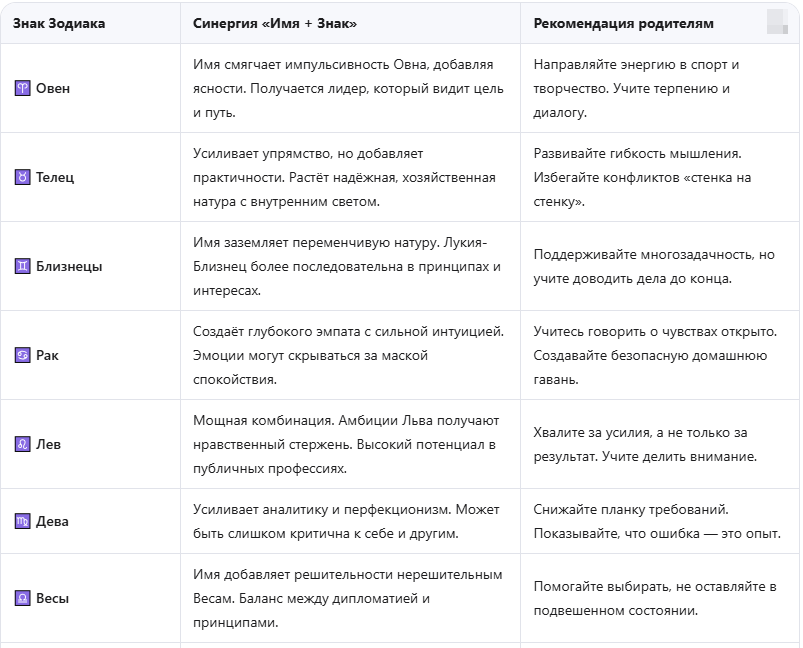The image size is (803, 648).
Task: Click the Дева parent recommendation text
Action: click(x=657, y=521)
